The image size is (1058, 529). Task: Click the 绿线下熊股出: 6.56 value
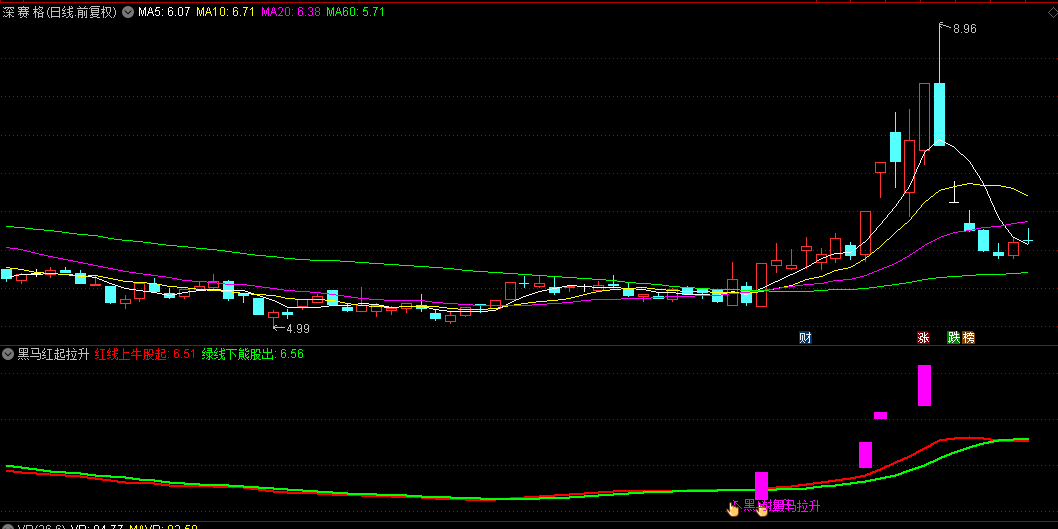(x=252, y=354)
